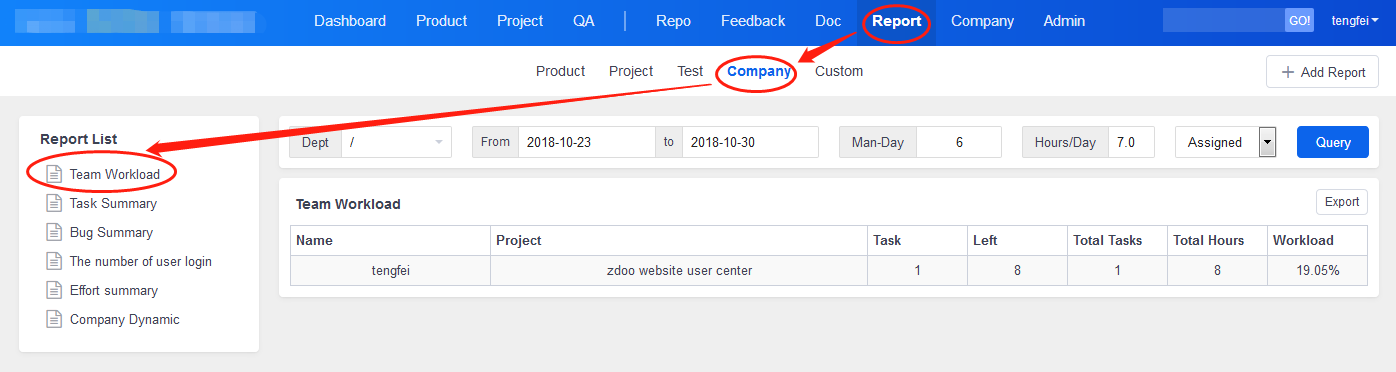Click the document icon beside Company Dynamic
1396x372 pixels.
54,320
